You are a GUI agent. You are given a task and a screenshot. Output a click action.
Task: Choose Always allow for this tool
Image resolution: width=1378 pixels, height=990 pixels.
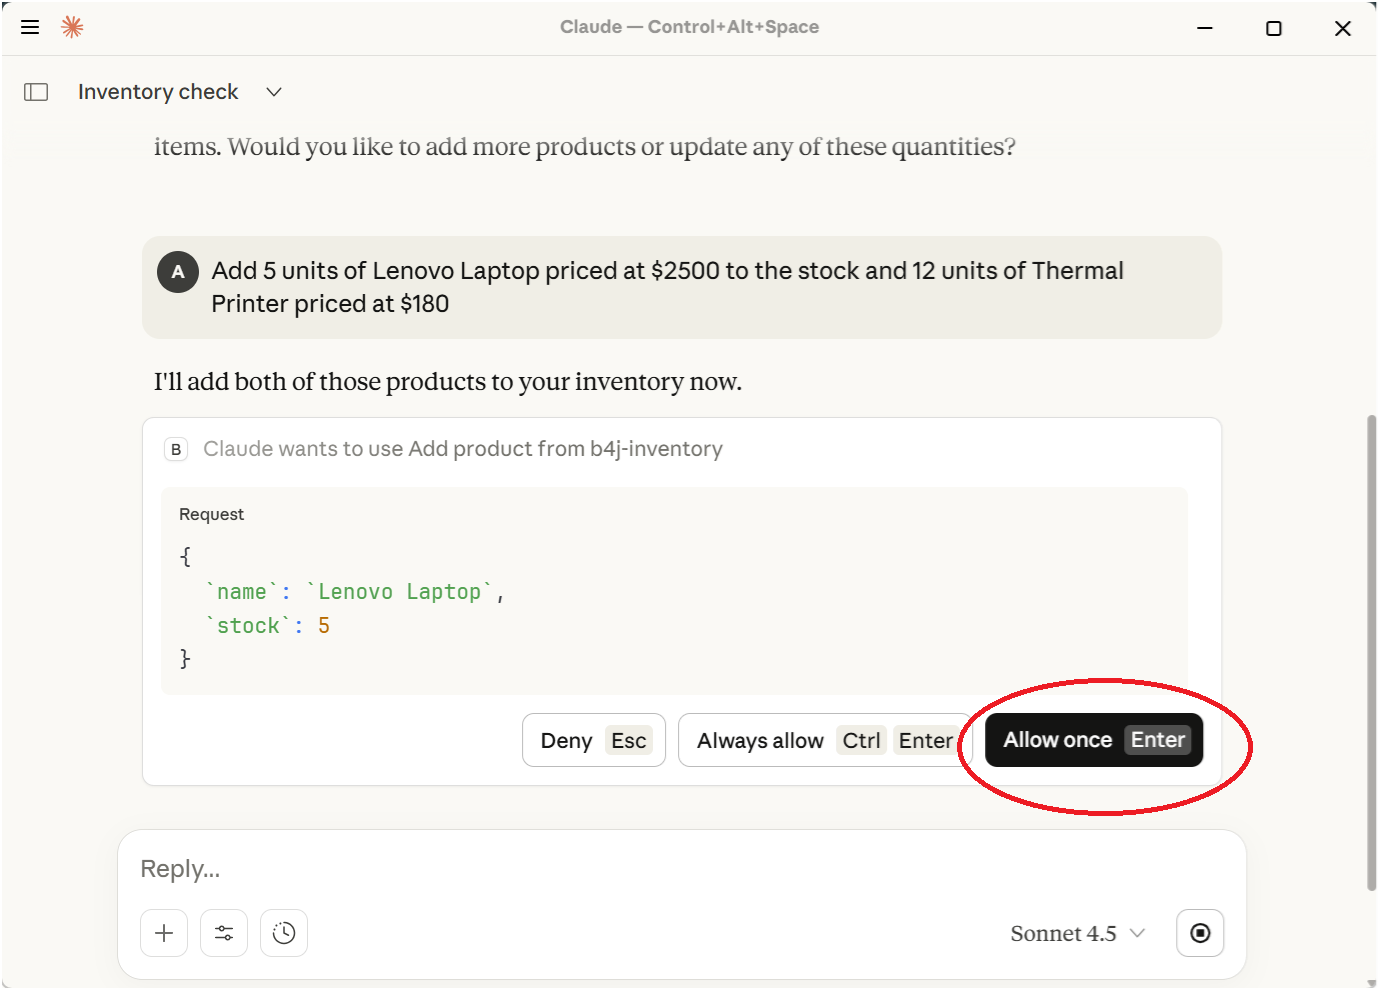[824, 740]
